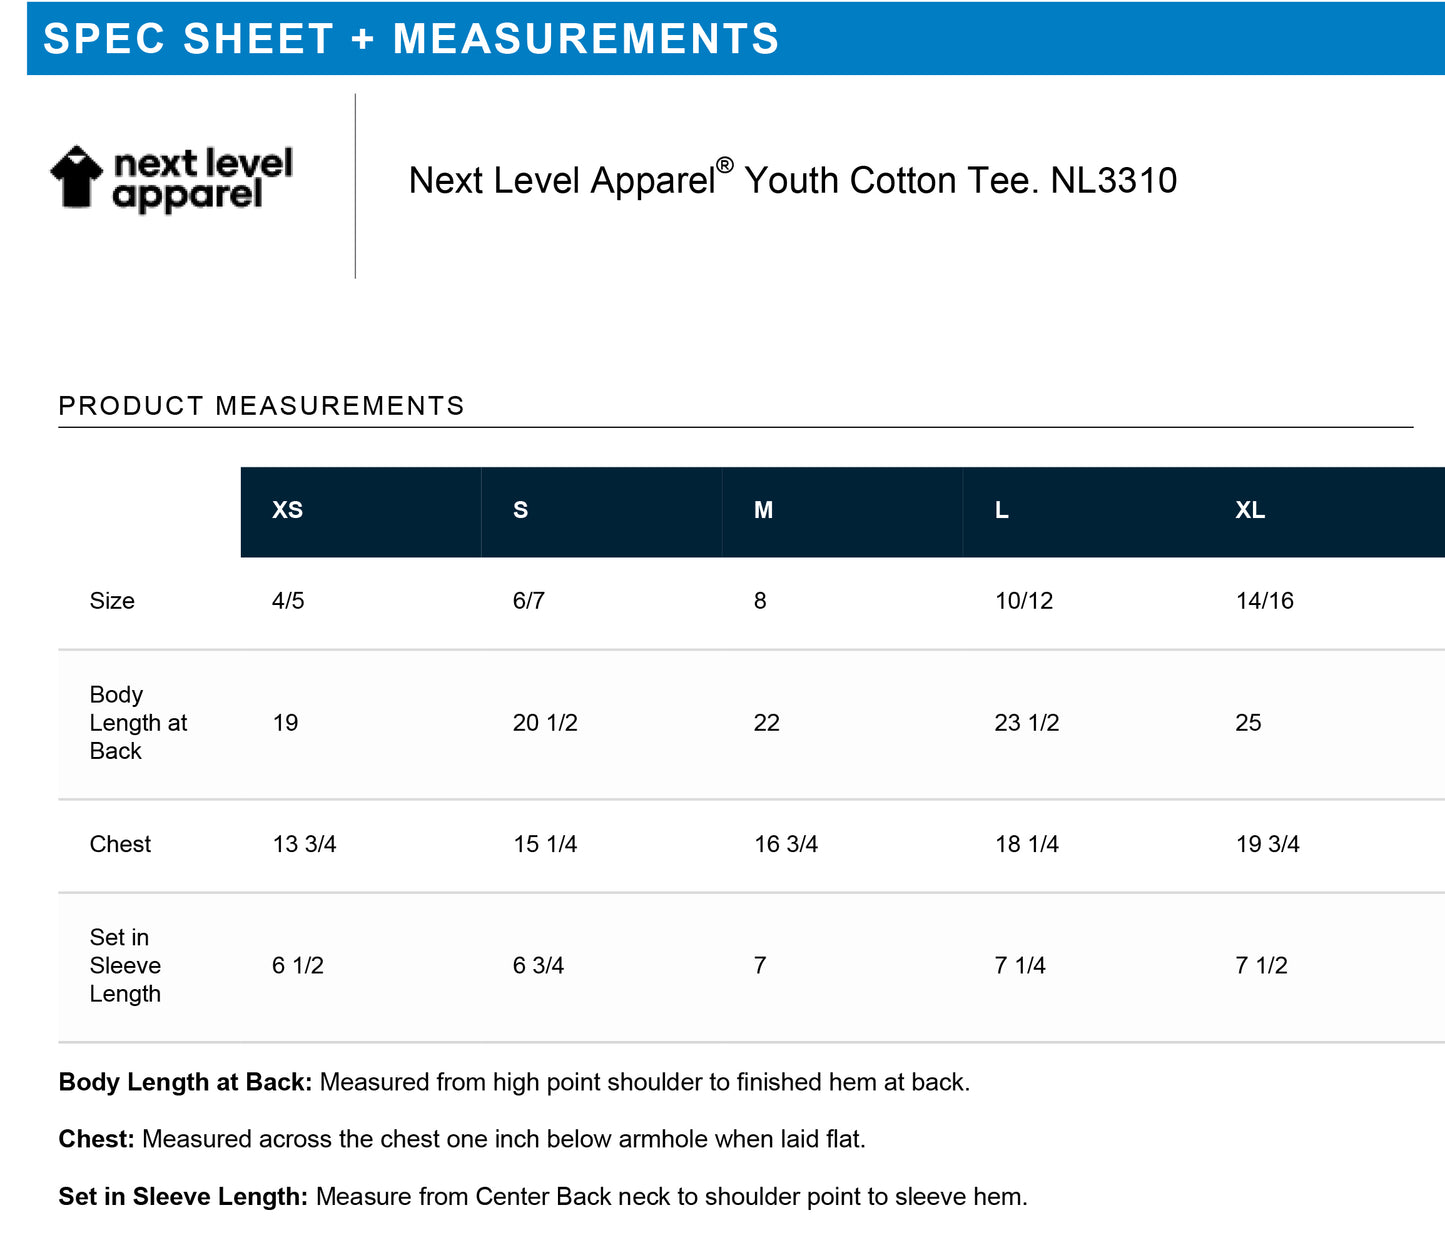Viewport: 1445px width, 1250px height.
Task: Select the Body Length at Back row label
Action: (x=138, y=723)
